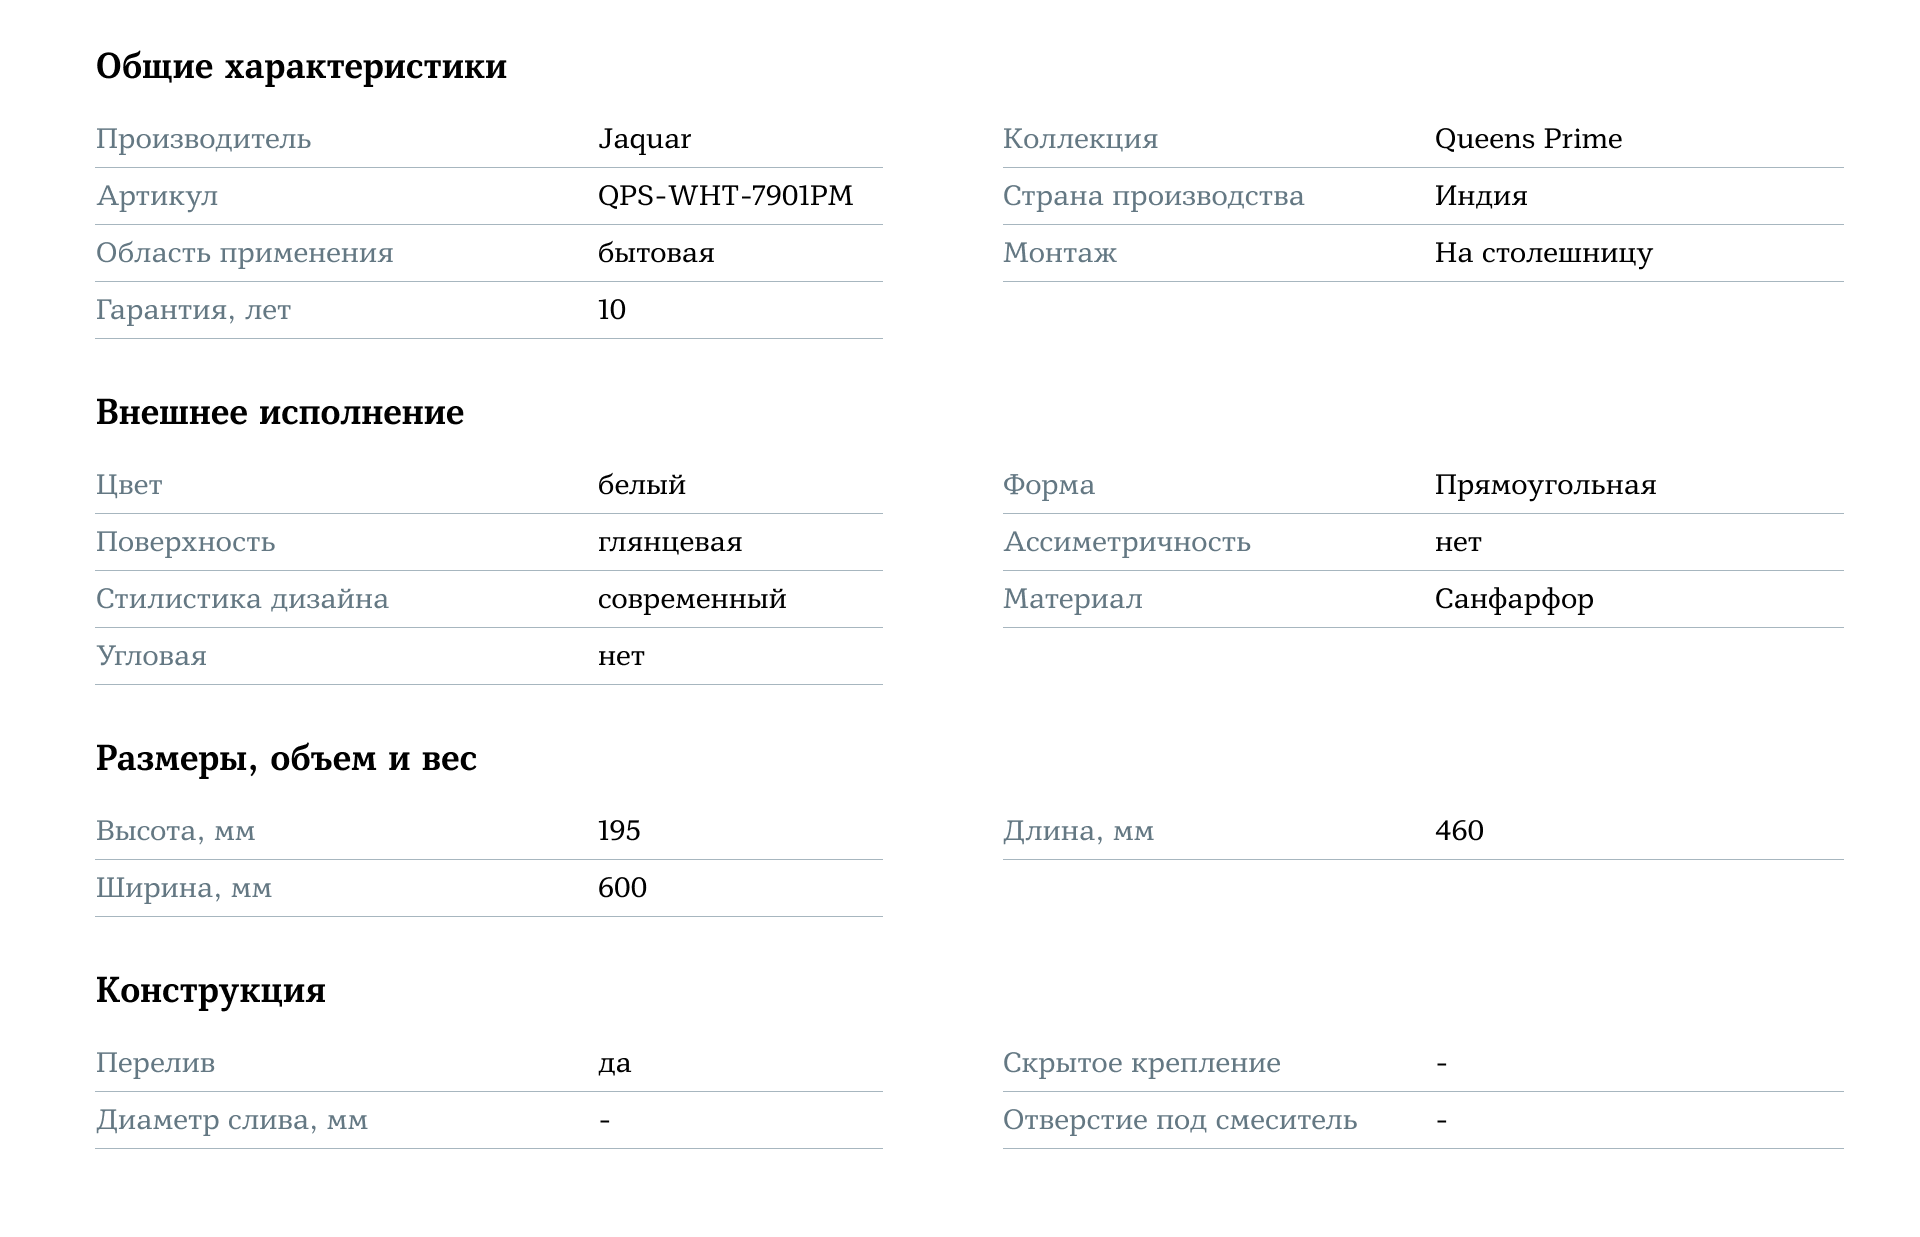The width and height of the screenshot is (1920, 1237).
Task: Click the width value 600
Action: [622, 888]
